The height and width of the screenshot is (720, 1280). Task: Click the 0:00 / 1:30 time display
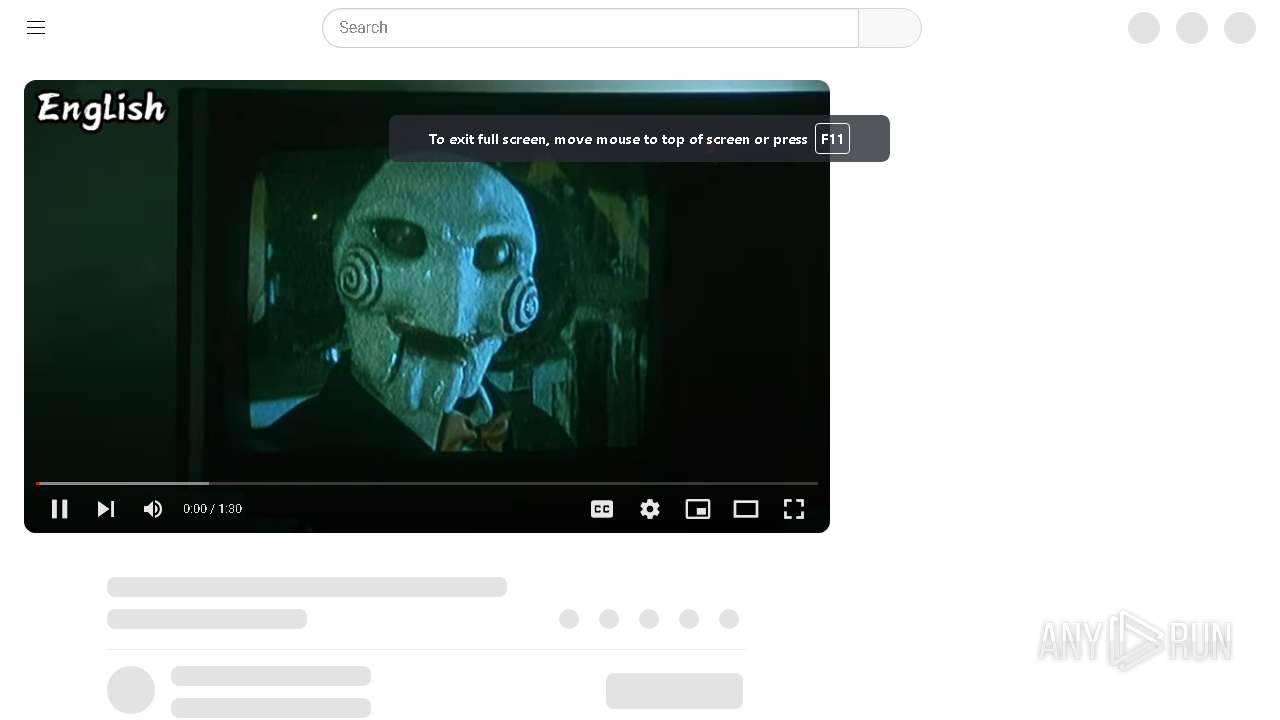(x=212, y=509)
